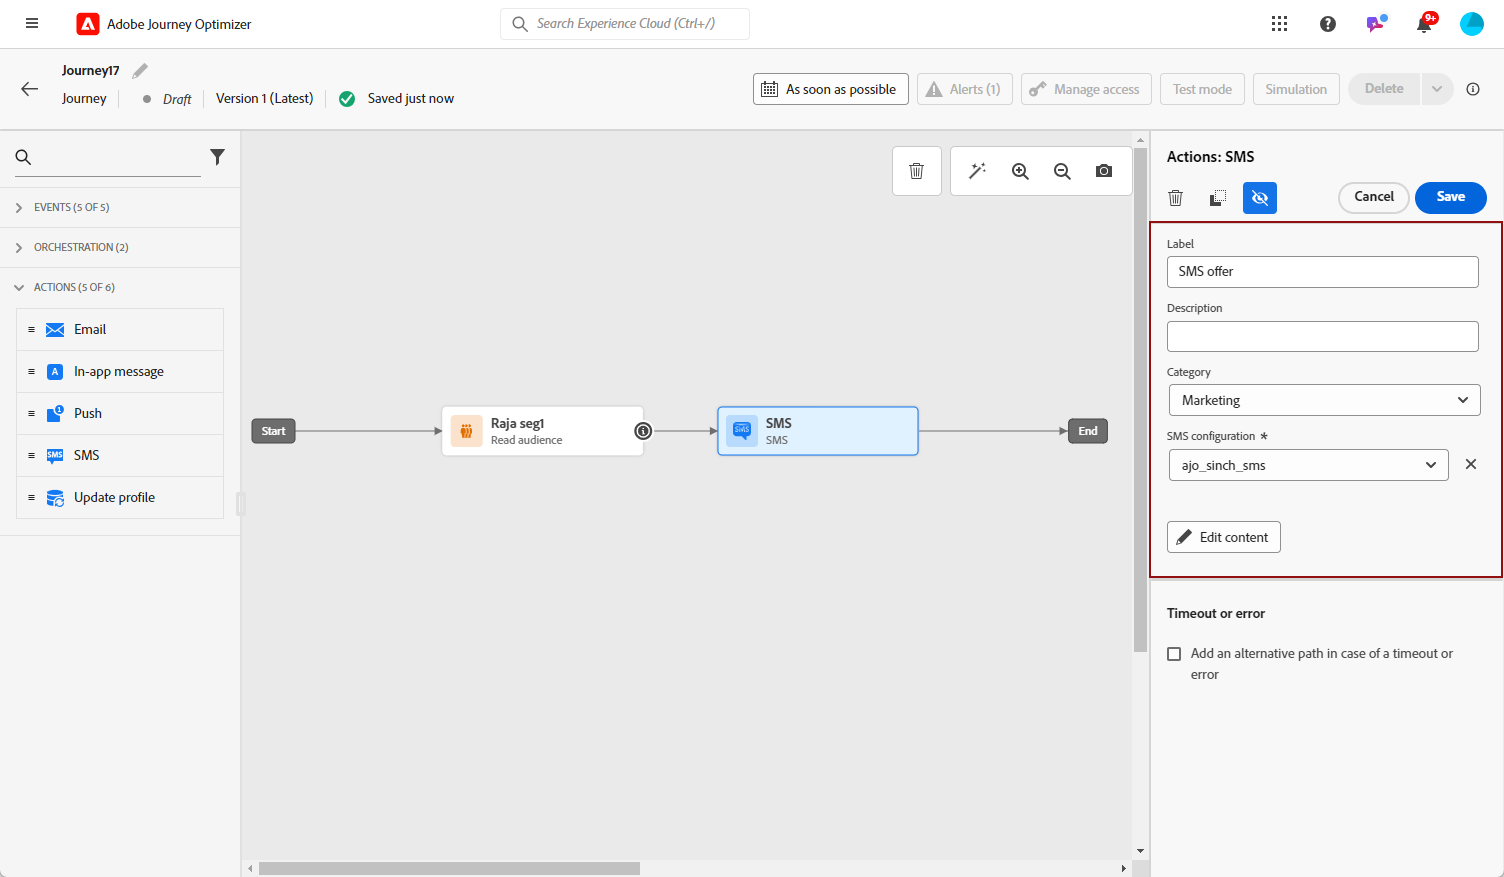Image resolution: width=1504 pixels, height=877 pixels.
Task: Click the Label input field
Action: (1323, 272)
